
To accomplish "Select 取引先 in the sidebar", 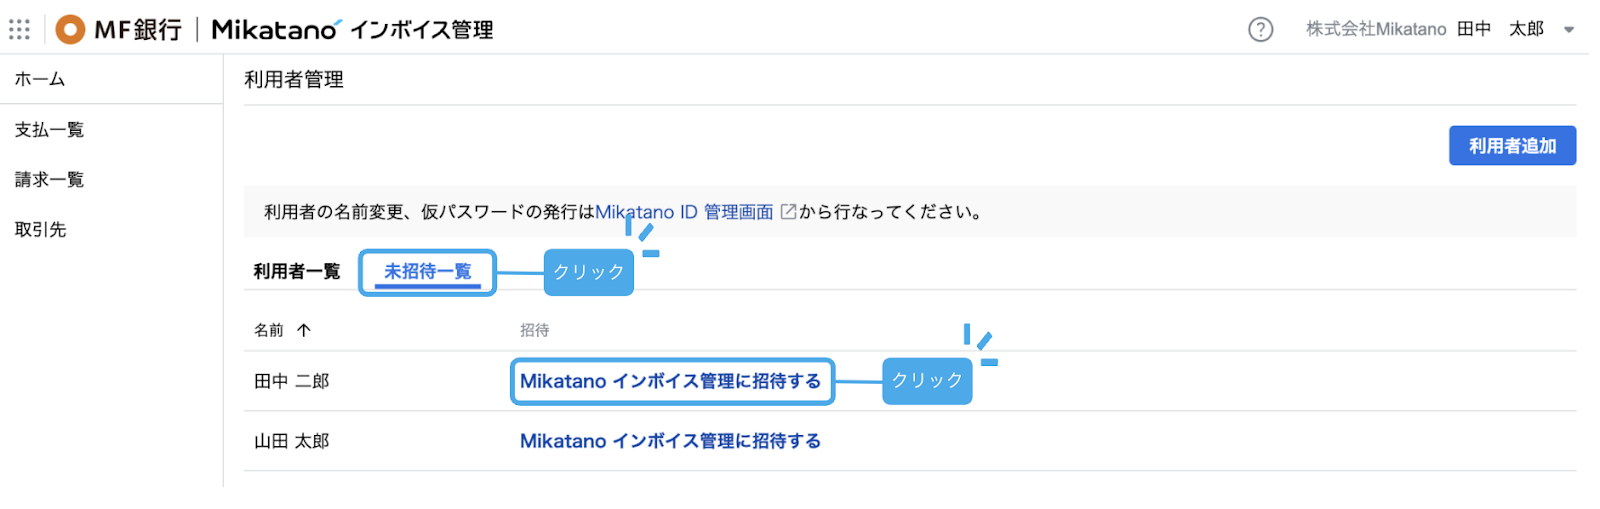I will pos(40,230).
